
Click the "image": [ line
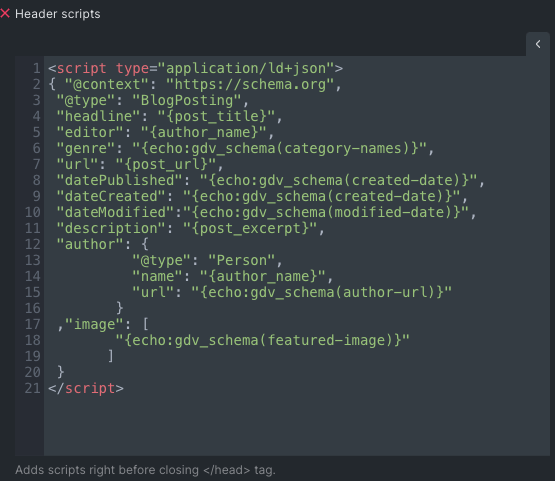(103, 324)
